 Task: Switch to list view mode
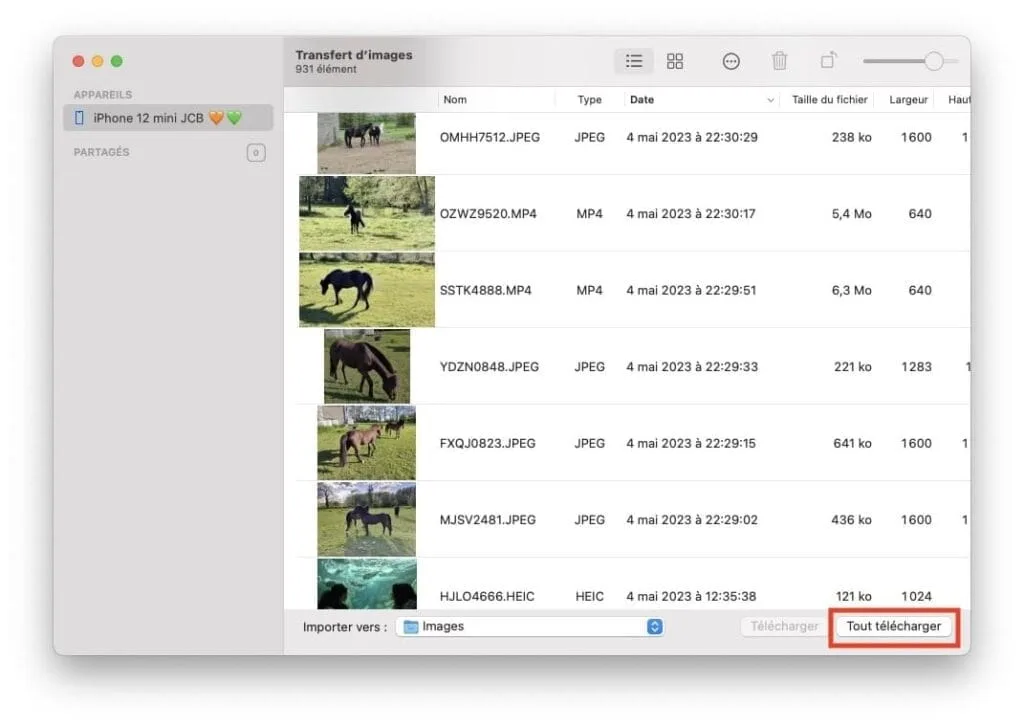pos(633,61)
